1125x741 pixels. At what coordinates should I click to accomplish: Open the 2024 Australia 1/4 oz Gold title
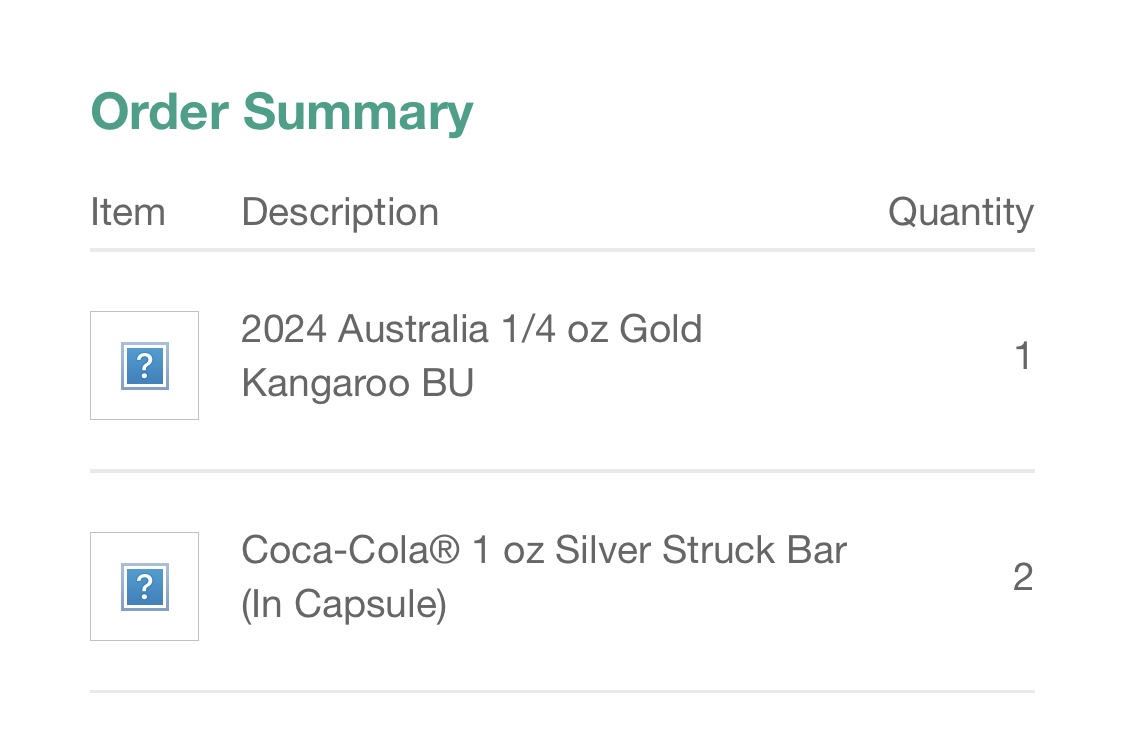(x=471, y=329)
